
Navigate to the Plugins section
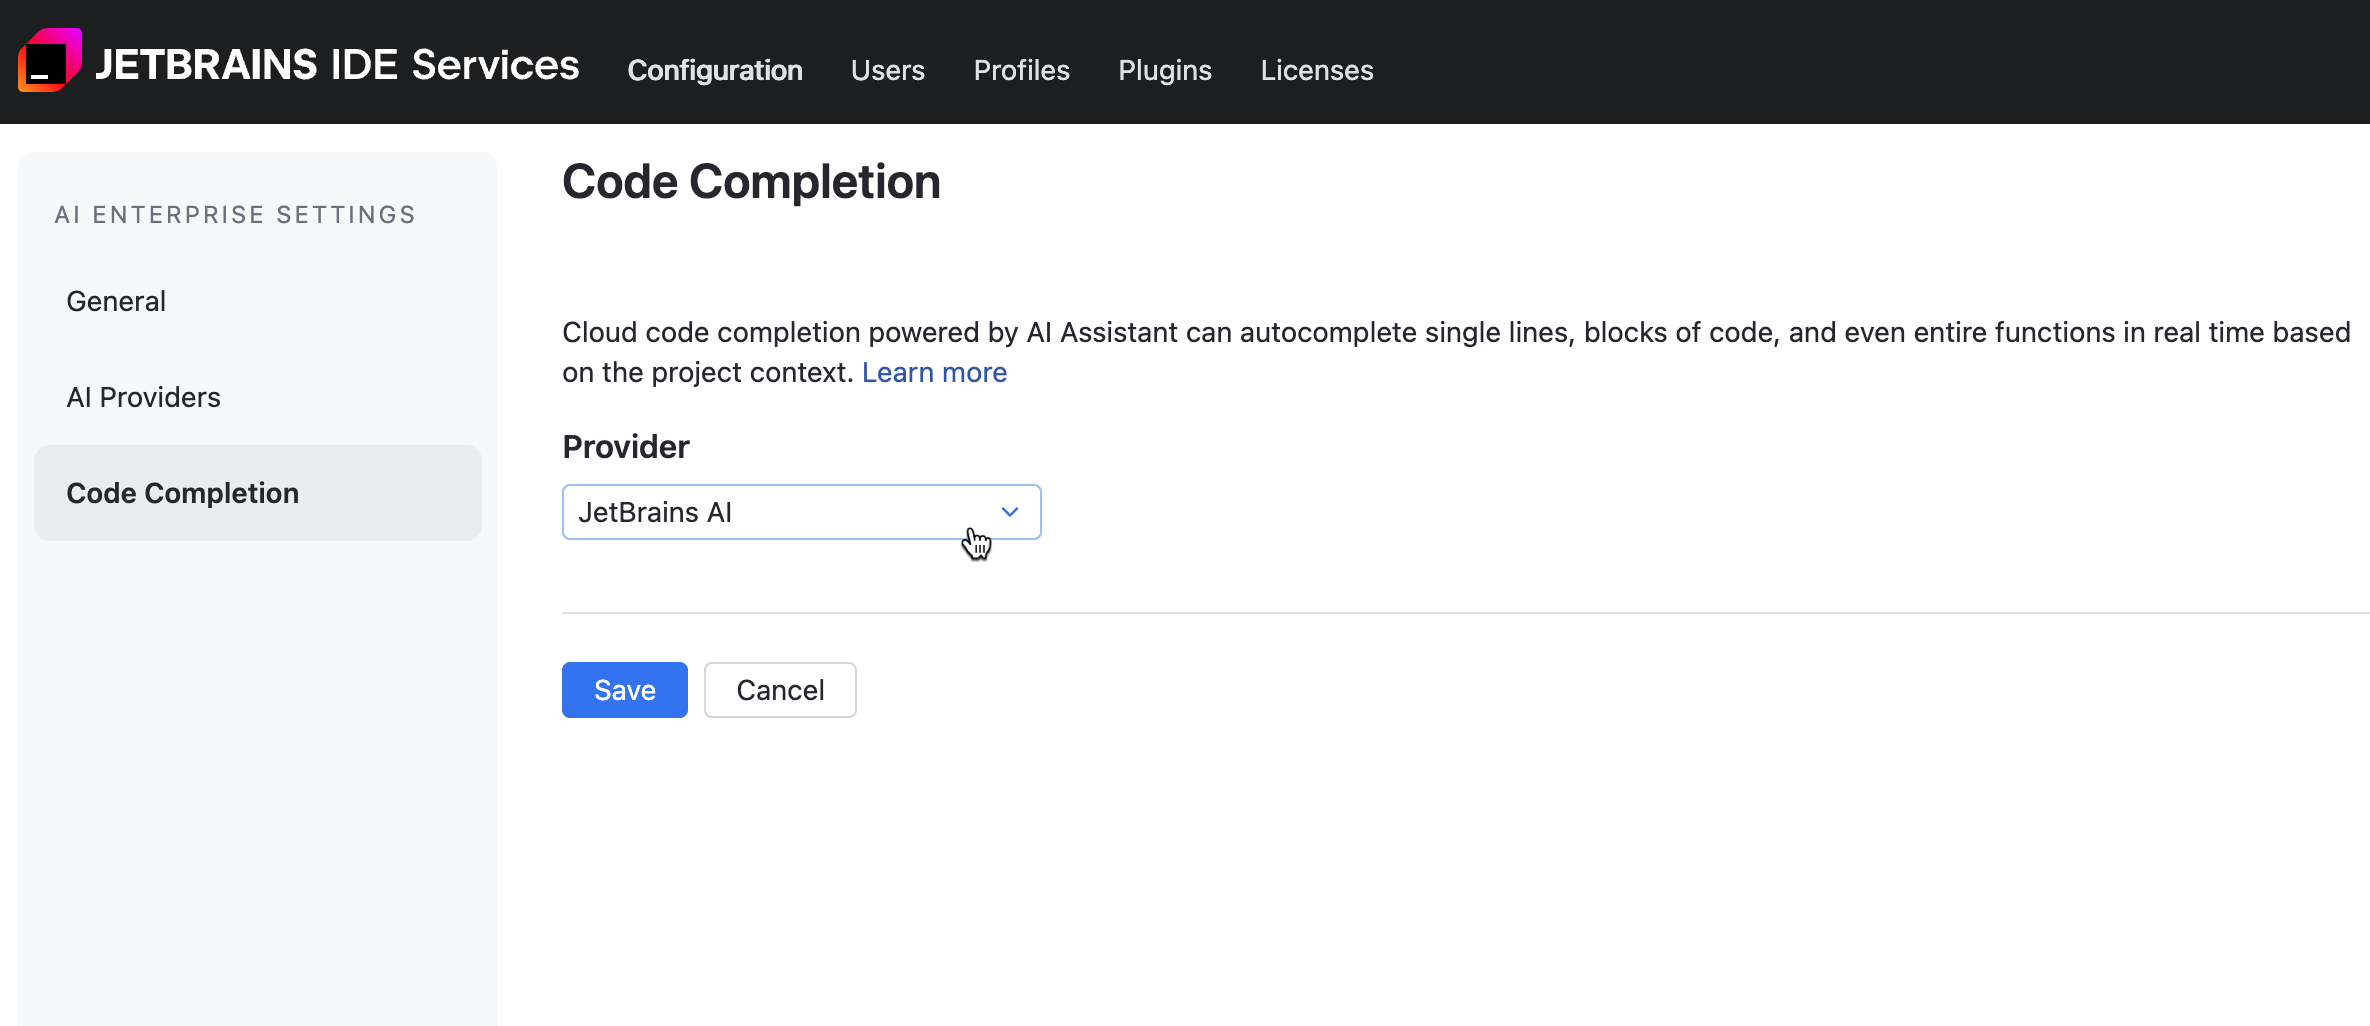pos(1164,70)
